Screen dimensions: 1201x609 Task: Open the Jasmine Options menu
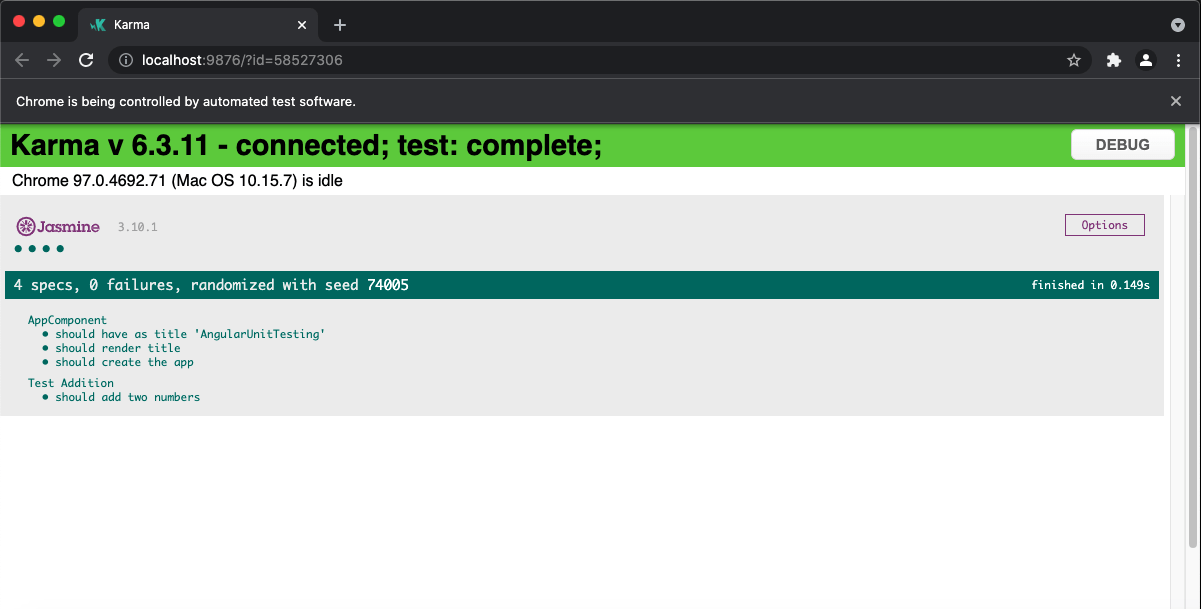[x=1104, y=225]
